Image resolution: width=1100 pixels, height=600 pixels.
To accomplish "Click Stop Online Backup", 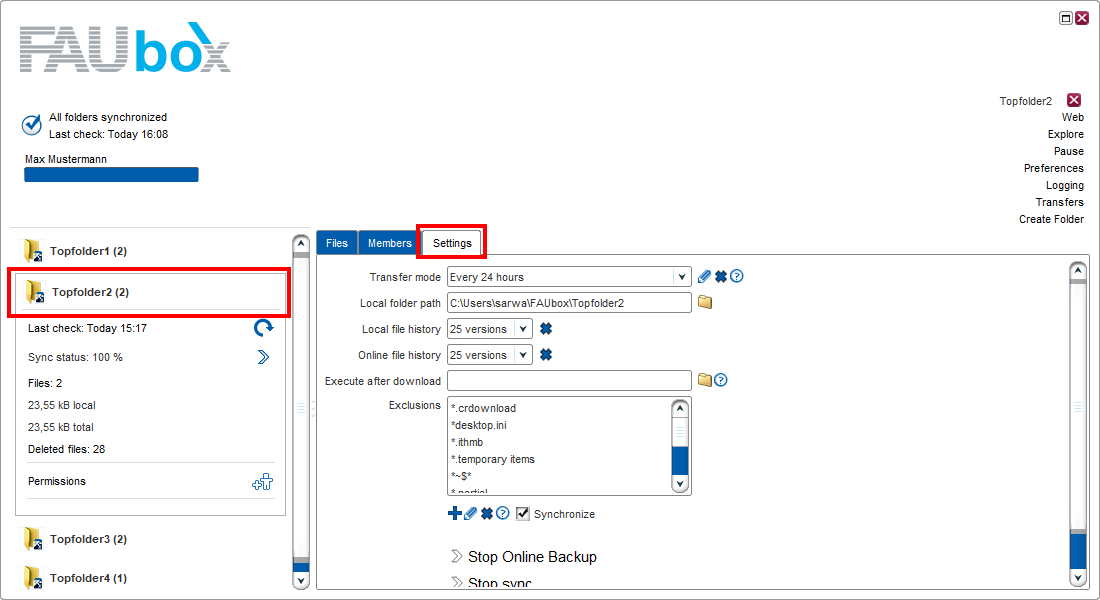I will pos(532,556).
